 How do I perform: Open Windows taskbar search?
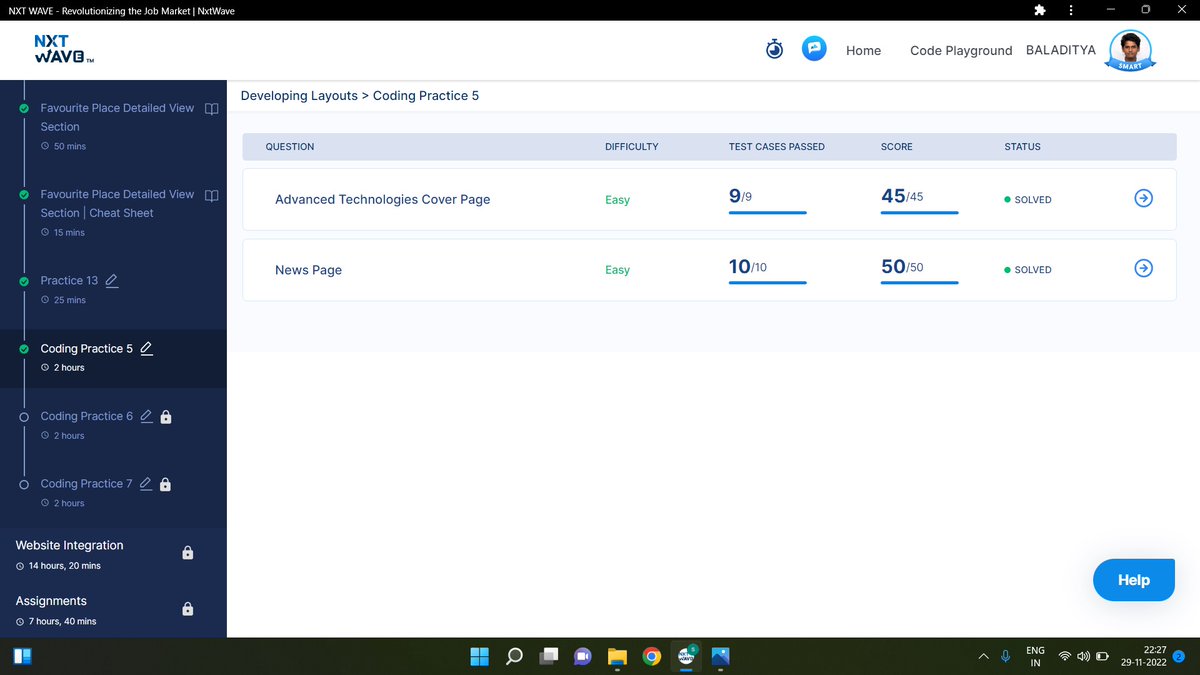514,656
